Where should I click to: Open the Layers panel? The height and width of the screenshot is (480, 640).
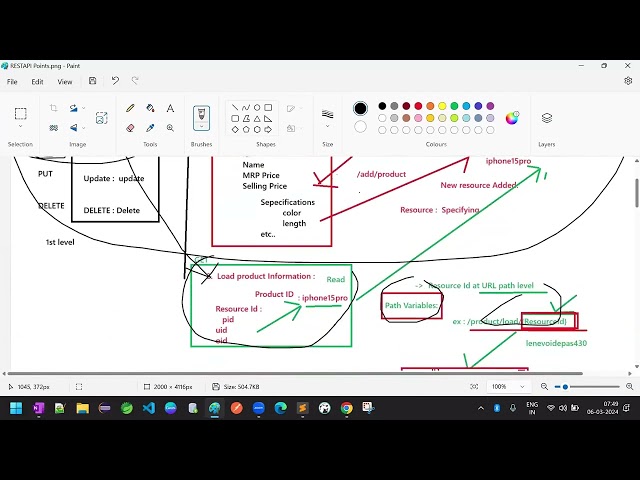pyautogui.click(x=547, y=118)
